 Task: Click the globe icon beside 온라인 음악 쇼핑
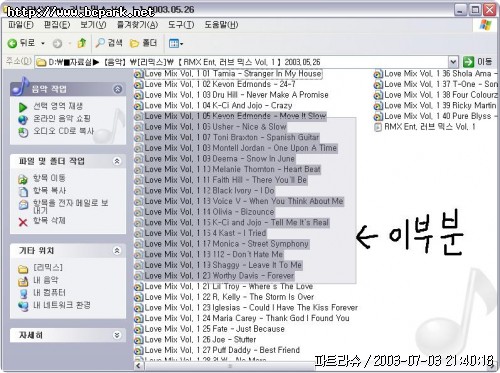pyautogui.click(x=23, y=120)
